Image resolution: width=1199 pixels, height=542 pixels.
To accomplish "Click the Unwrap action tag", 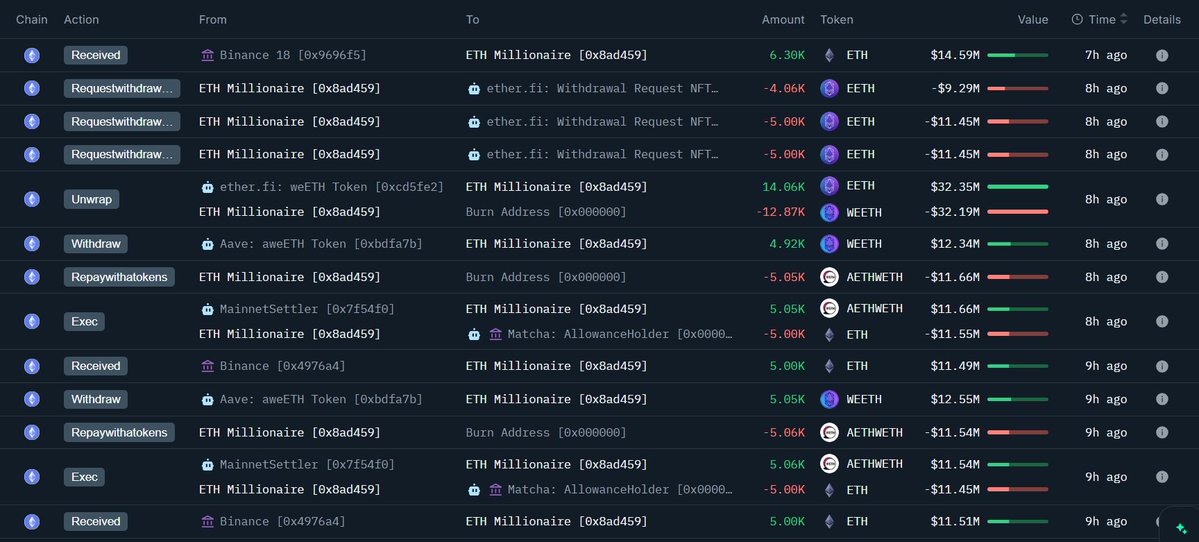I will click(92, 199).
